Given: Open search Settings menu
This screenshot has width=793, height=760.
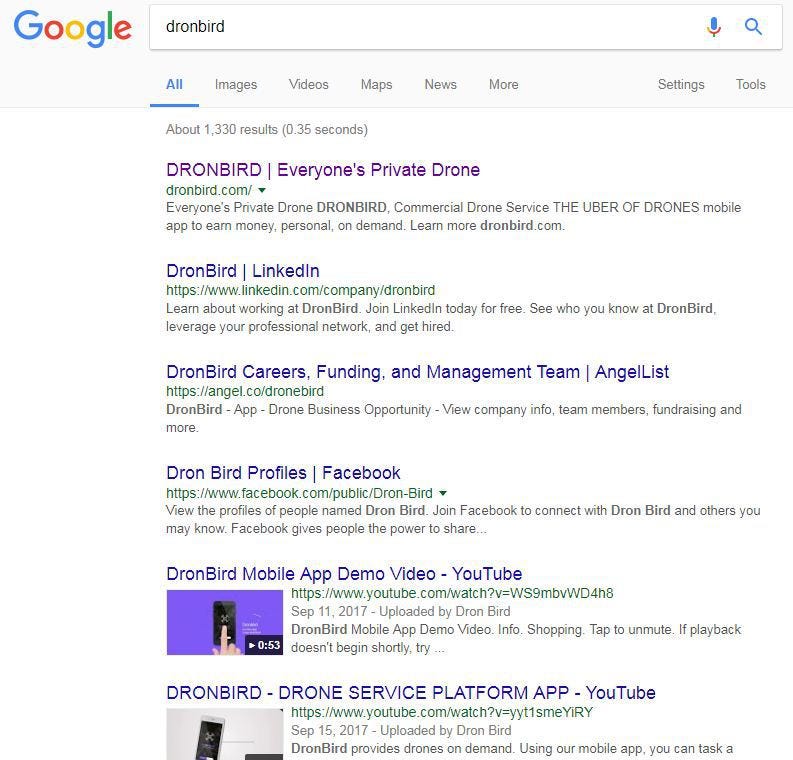Looking at the screenshot, I should tap(681, 84).
